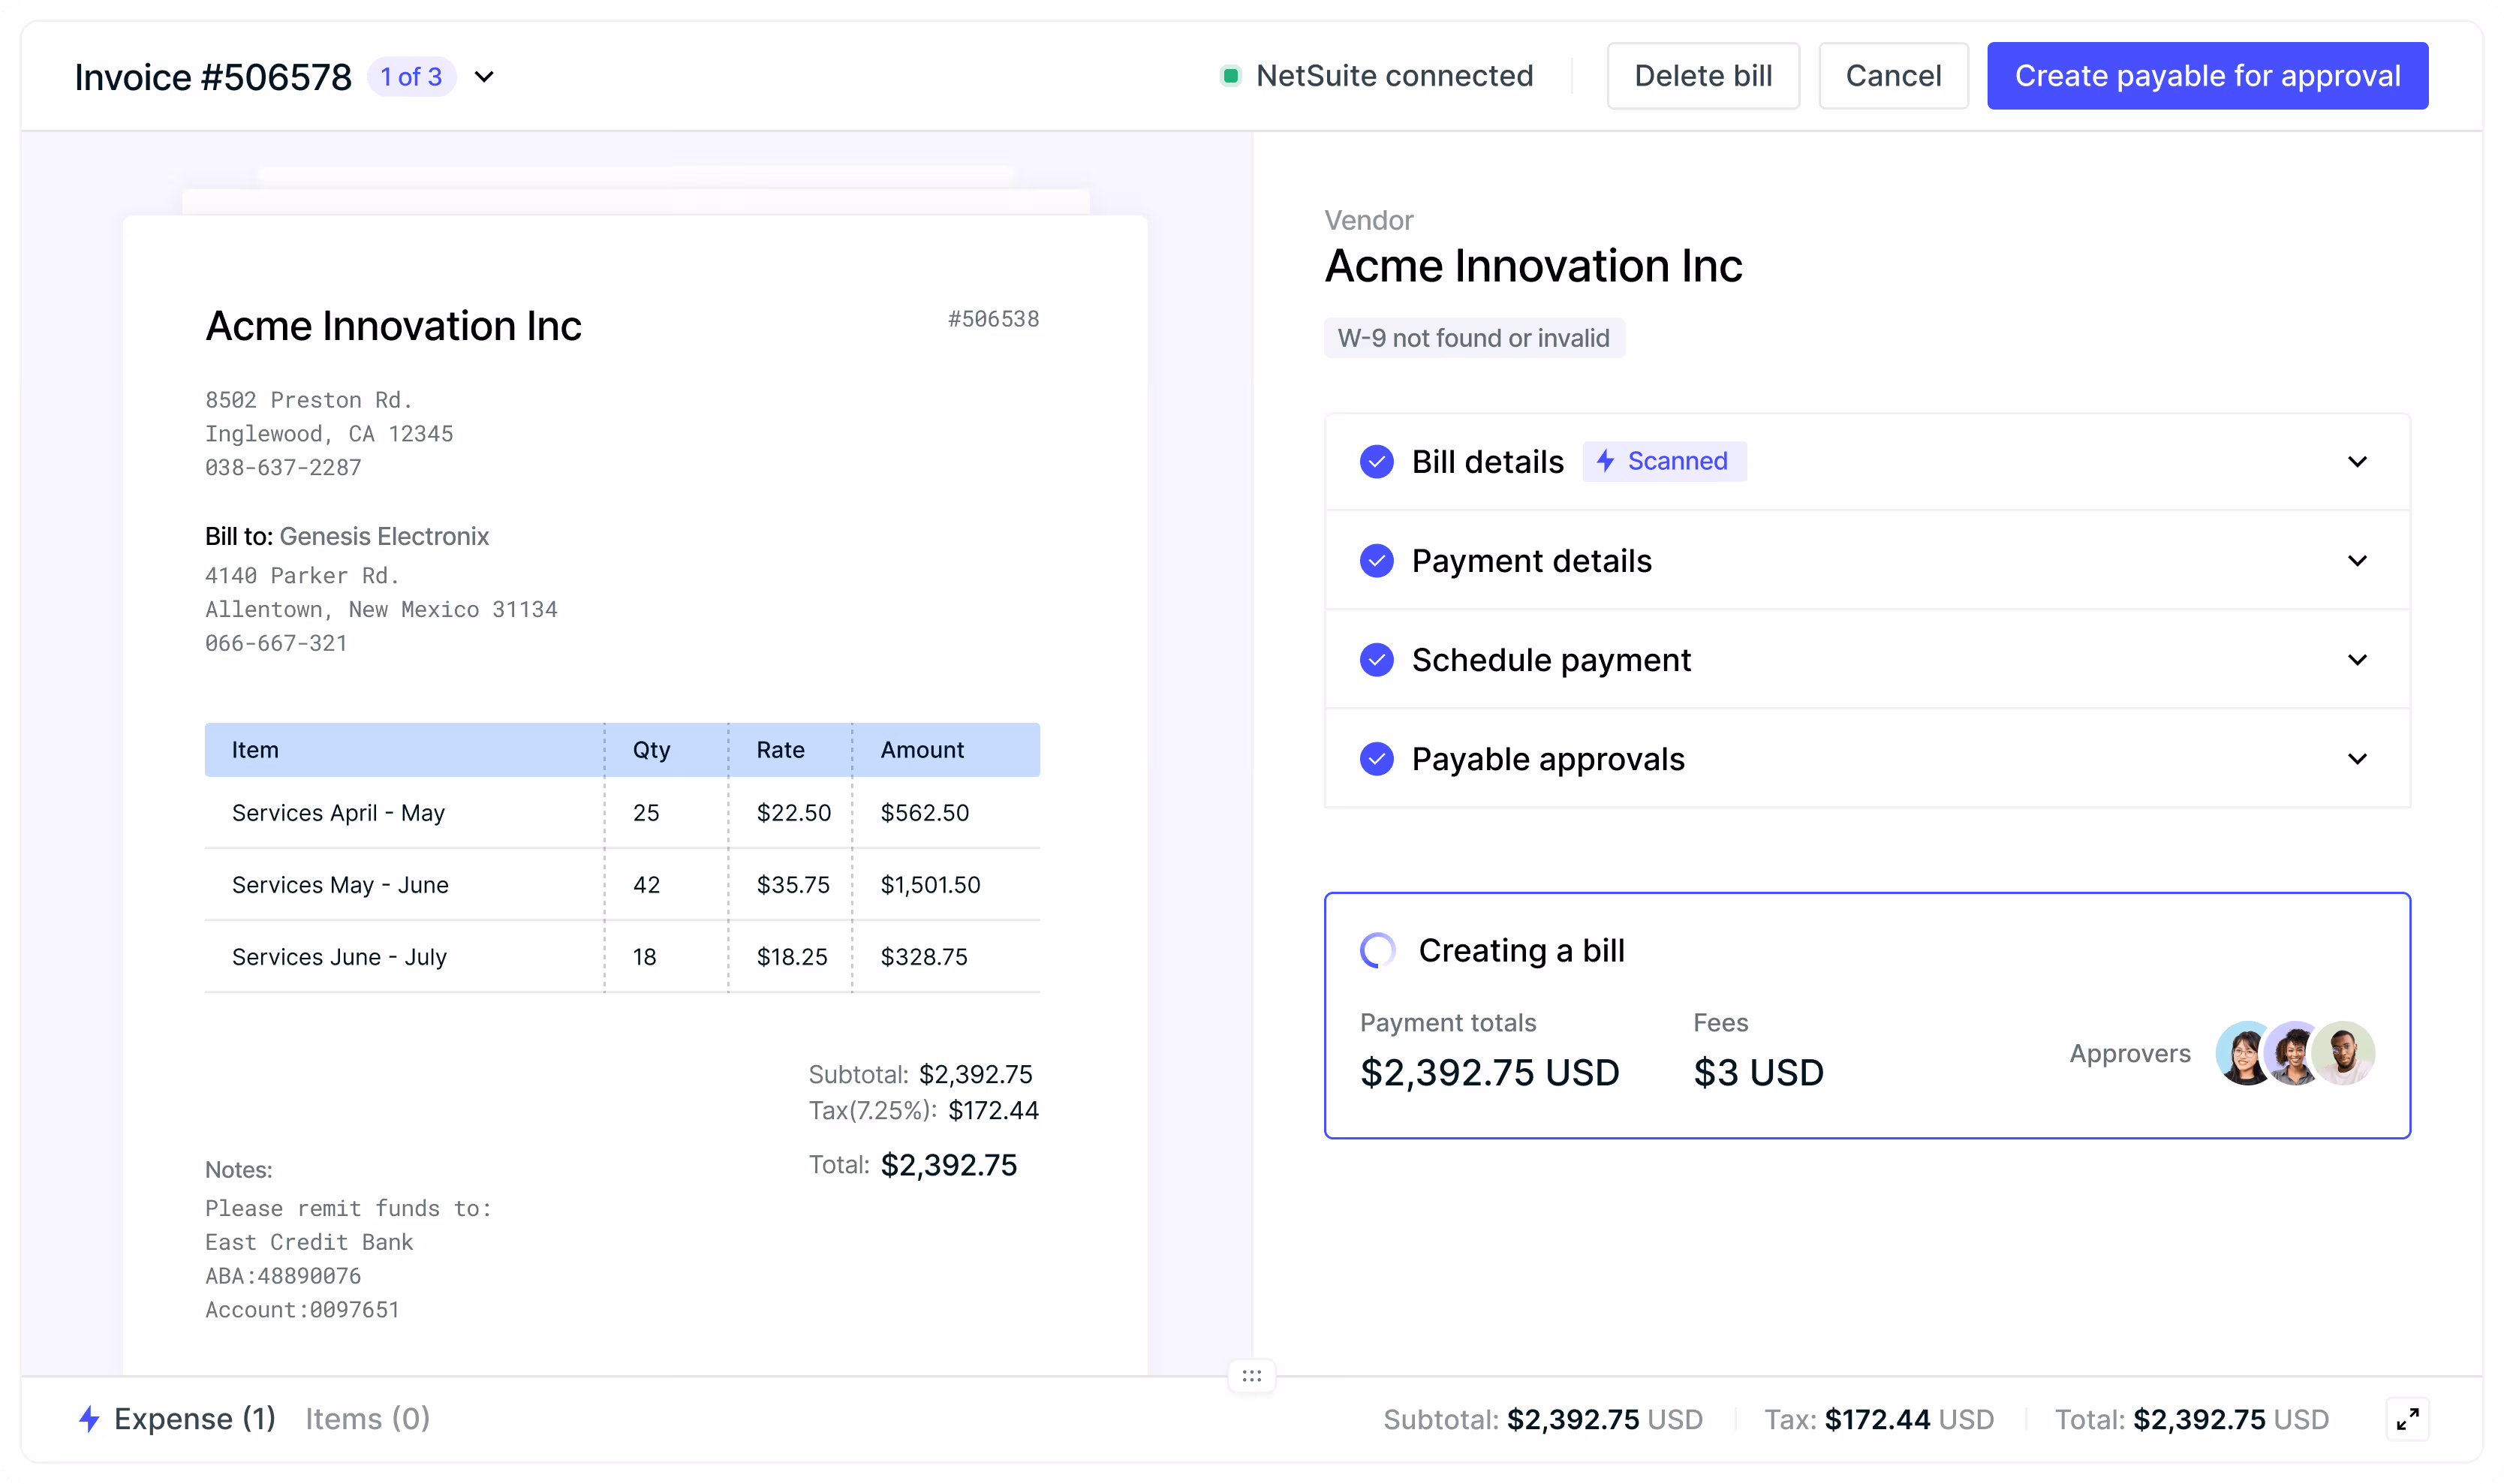This screenshot has height=1484, width=2504.
Task: Click the green NetSuite connection status icon
Action: point(1231,76)
